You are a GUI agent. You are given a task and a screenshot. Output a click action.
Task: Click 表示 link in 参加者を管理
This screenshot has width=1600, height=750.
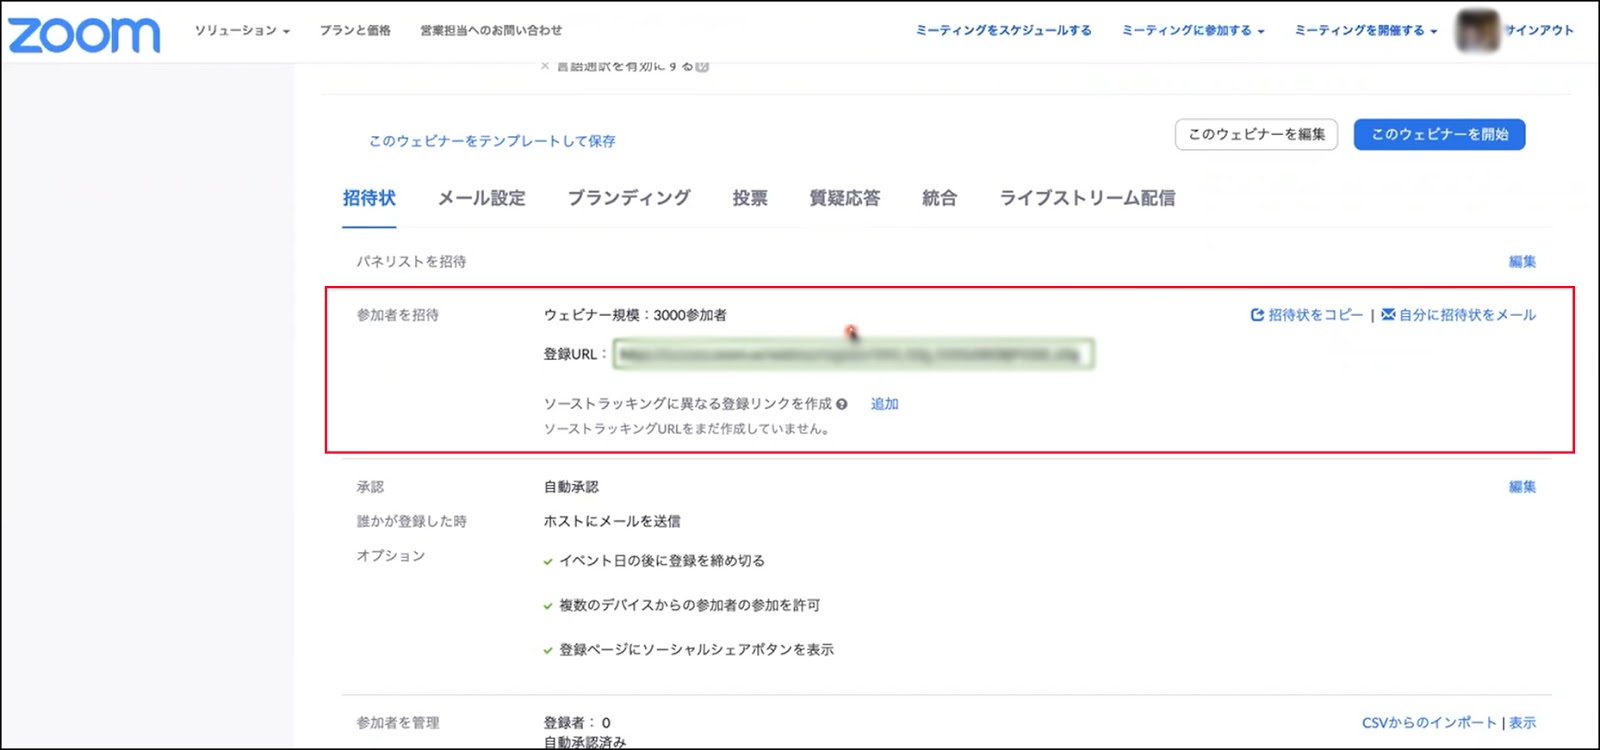point(1522,723)
